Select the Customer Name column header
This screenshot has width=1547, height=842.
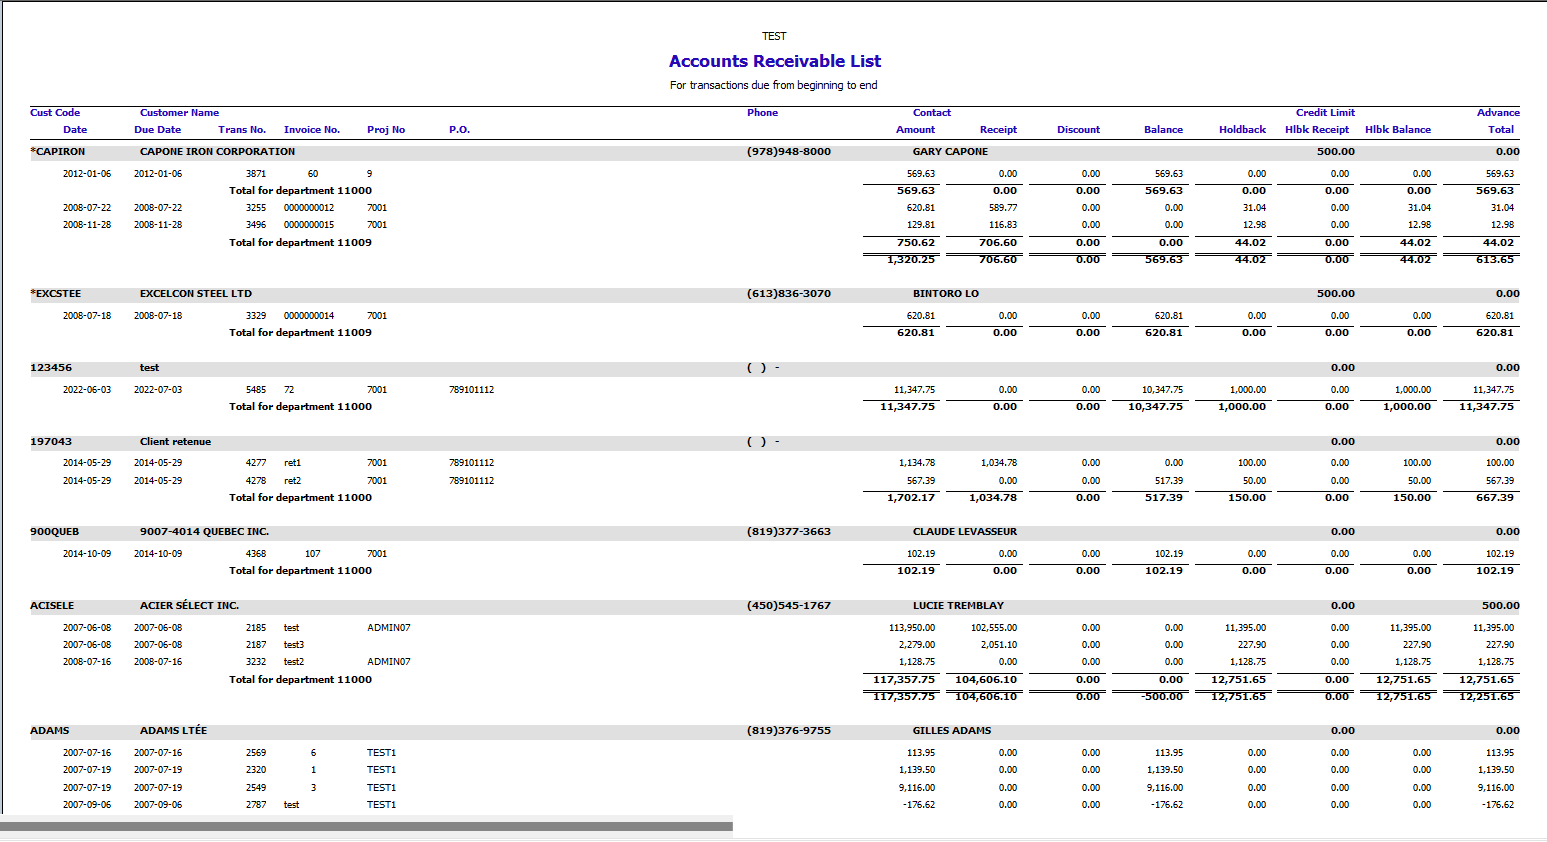179,113
